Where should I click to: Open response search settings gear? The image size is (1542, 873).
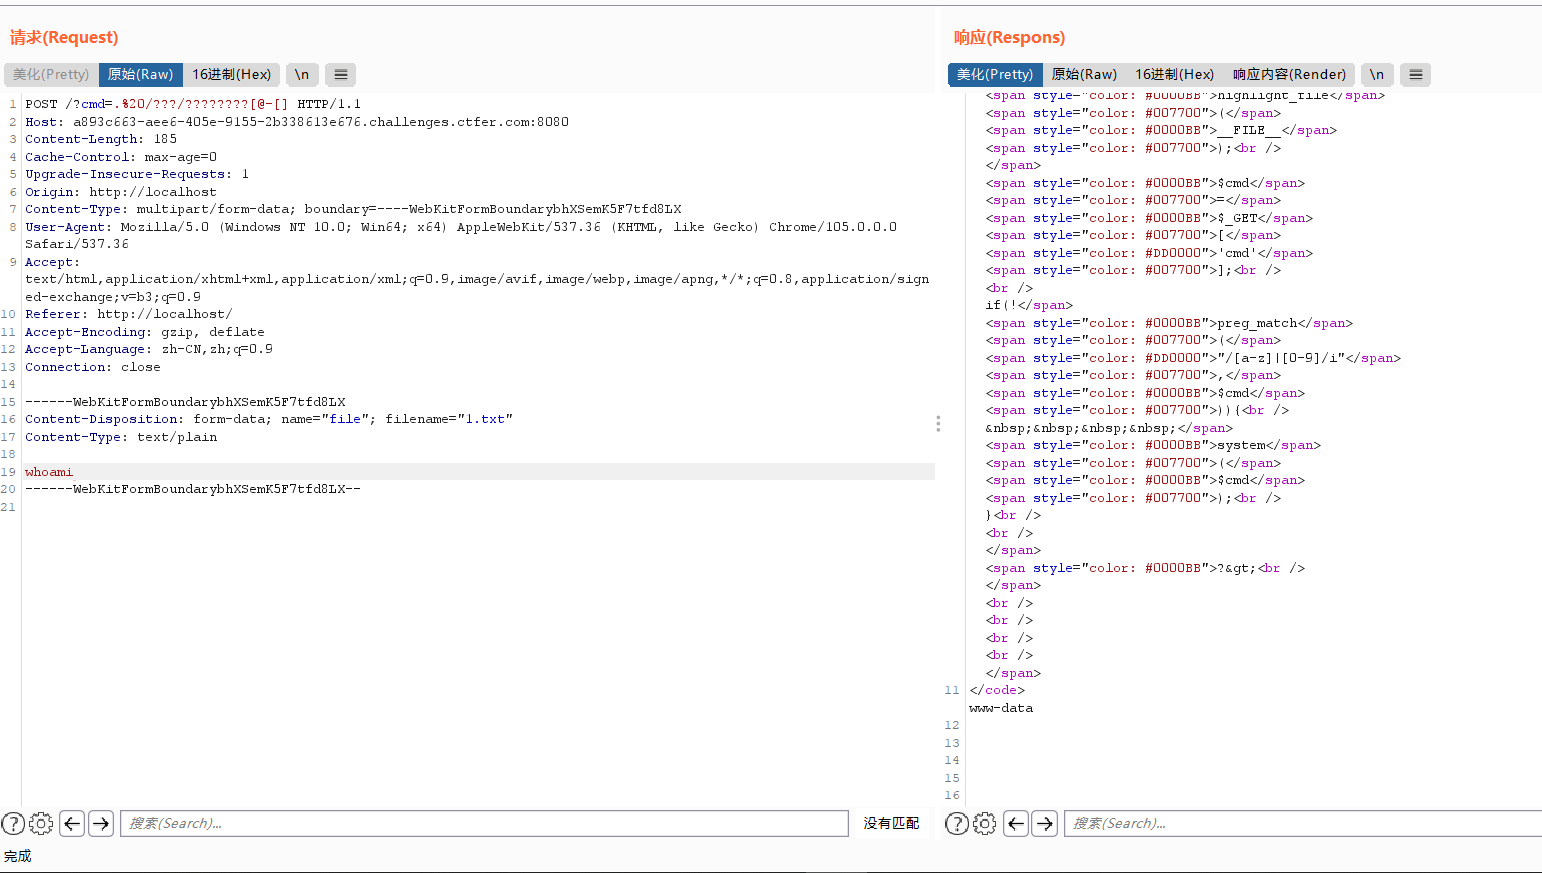pos(985,824)
